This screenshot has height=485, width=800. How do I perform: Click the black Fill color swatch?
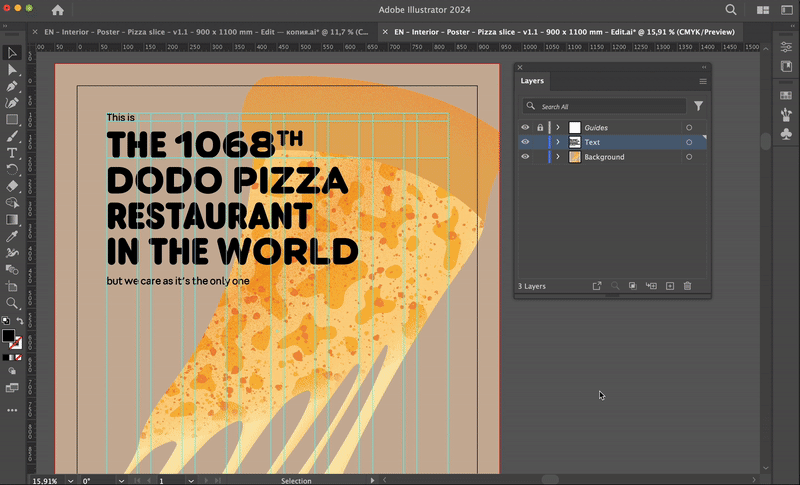pyautogui.click(x=8, y=335)
